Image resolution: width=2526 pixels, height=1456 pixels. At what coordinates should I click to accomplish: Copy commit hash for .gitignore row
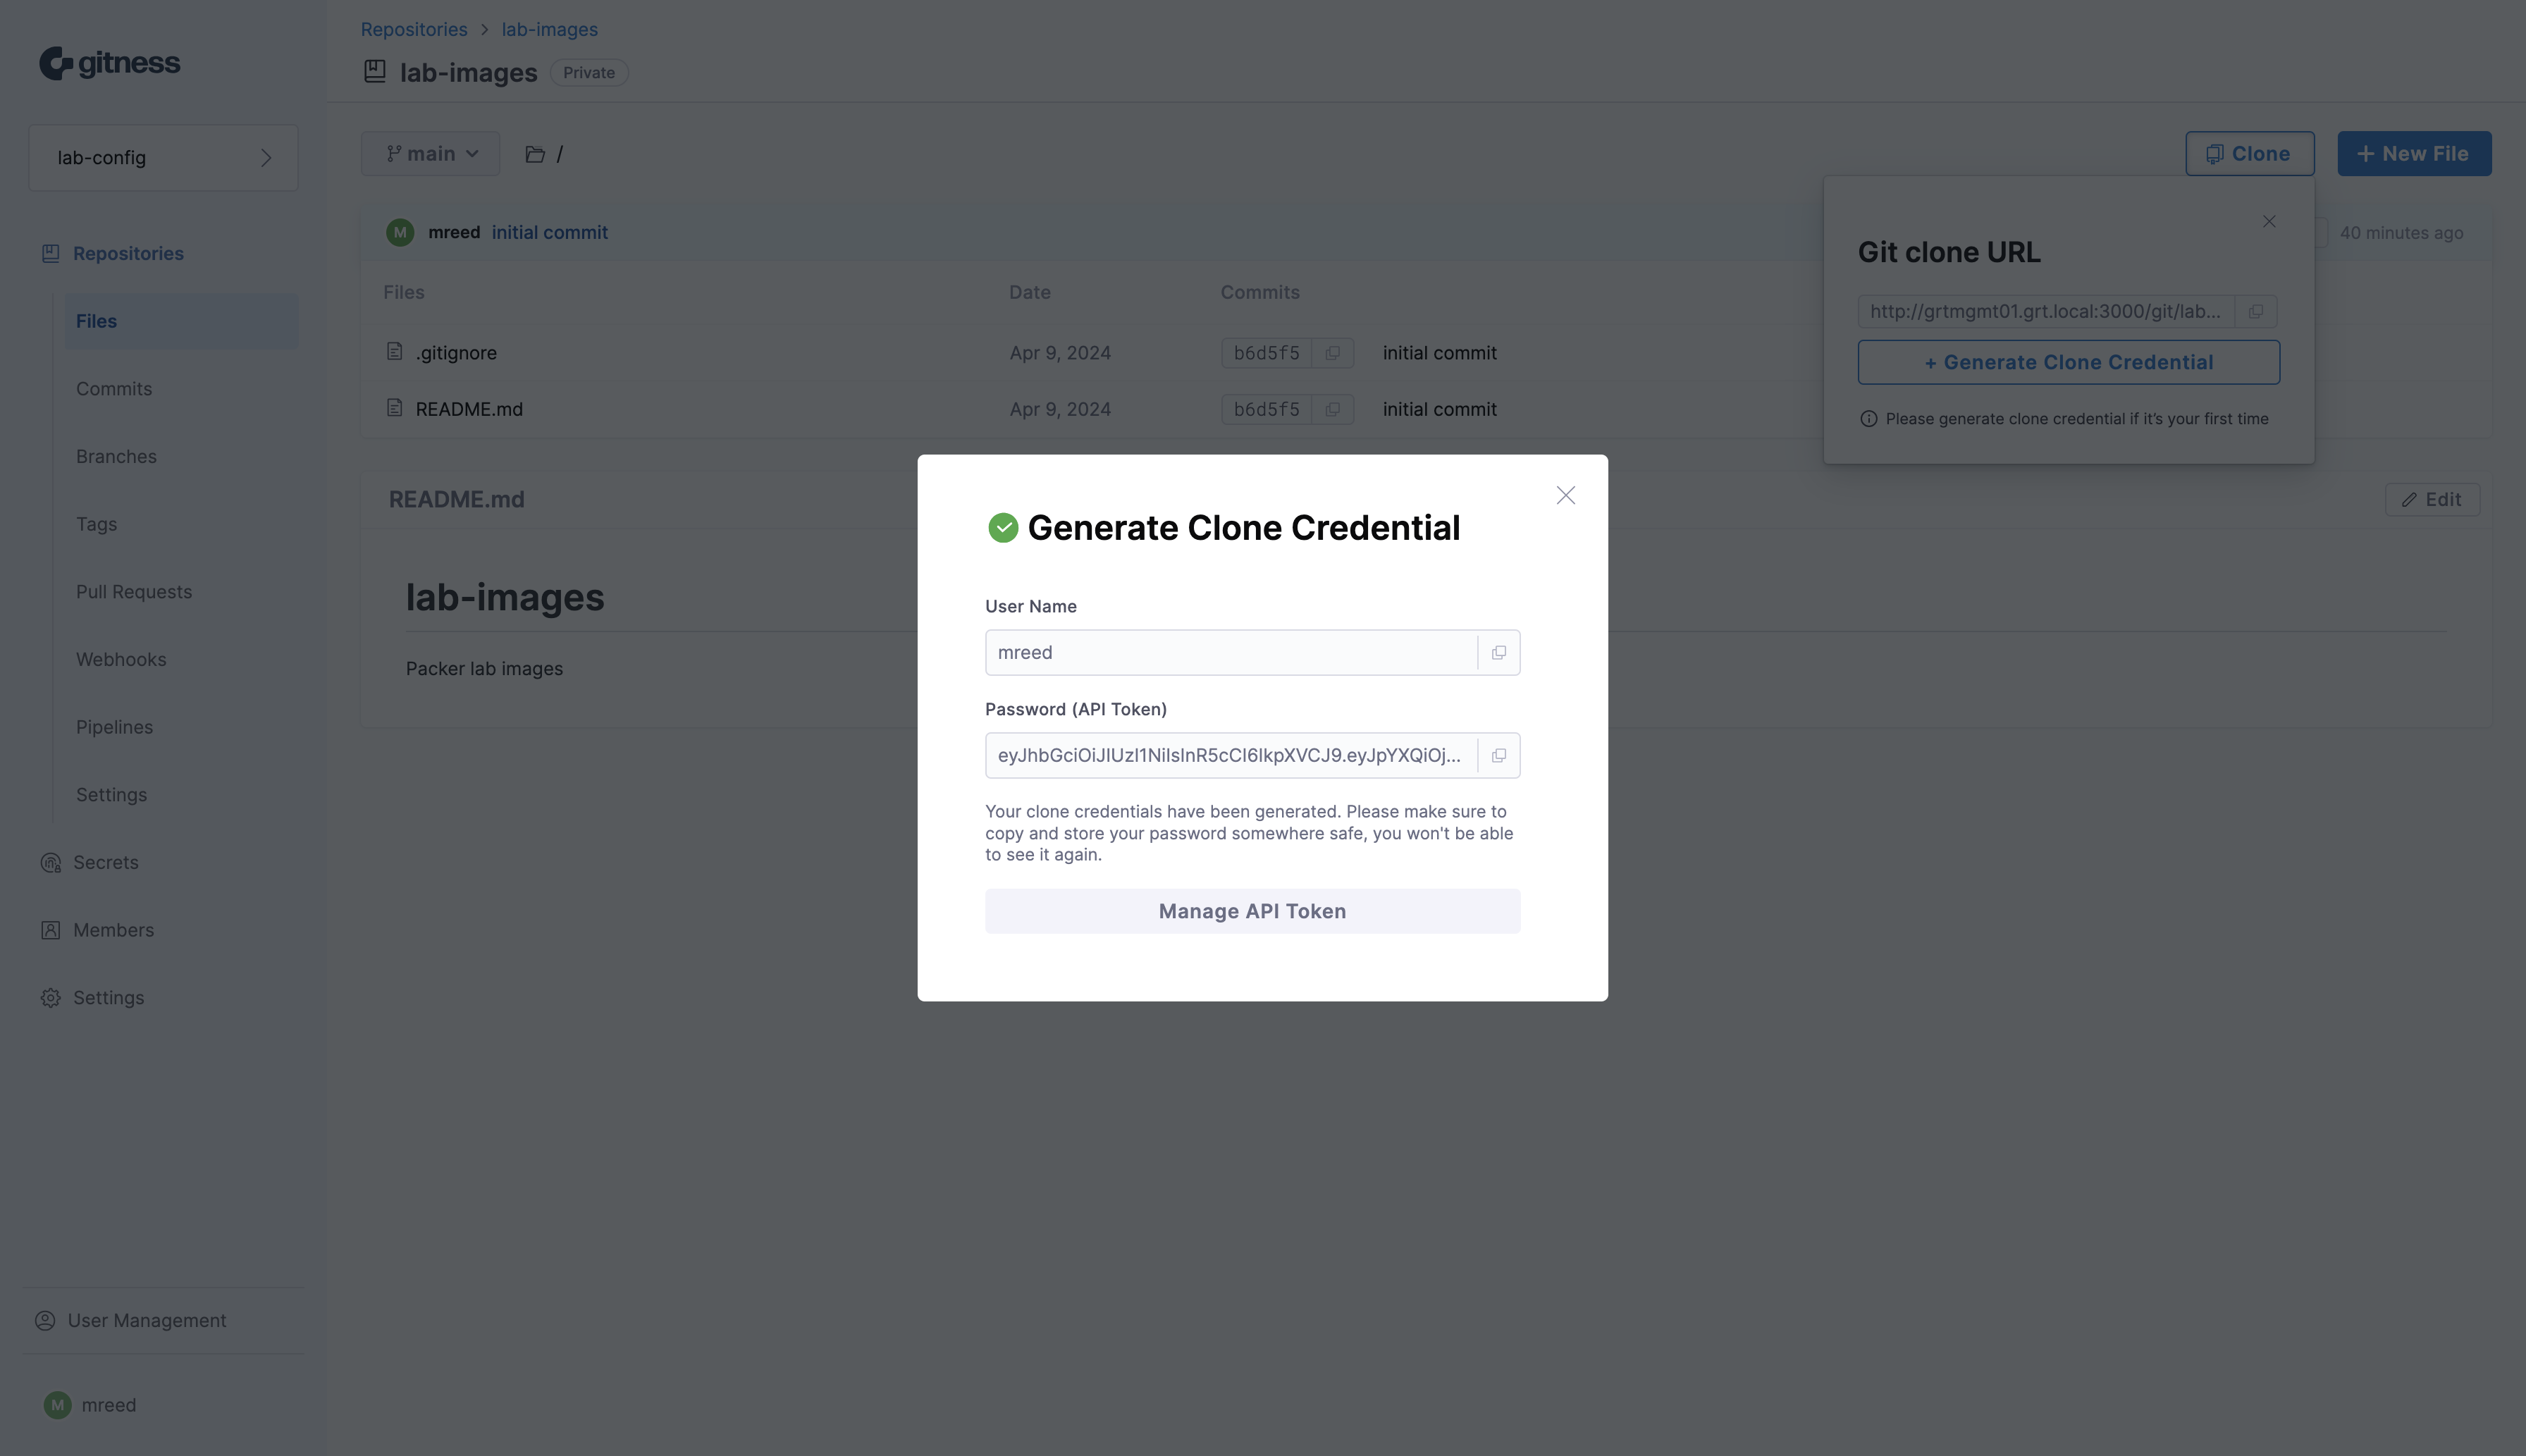point(1332,353)
